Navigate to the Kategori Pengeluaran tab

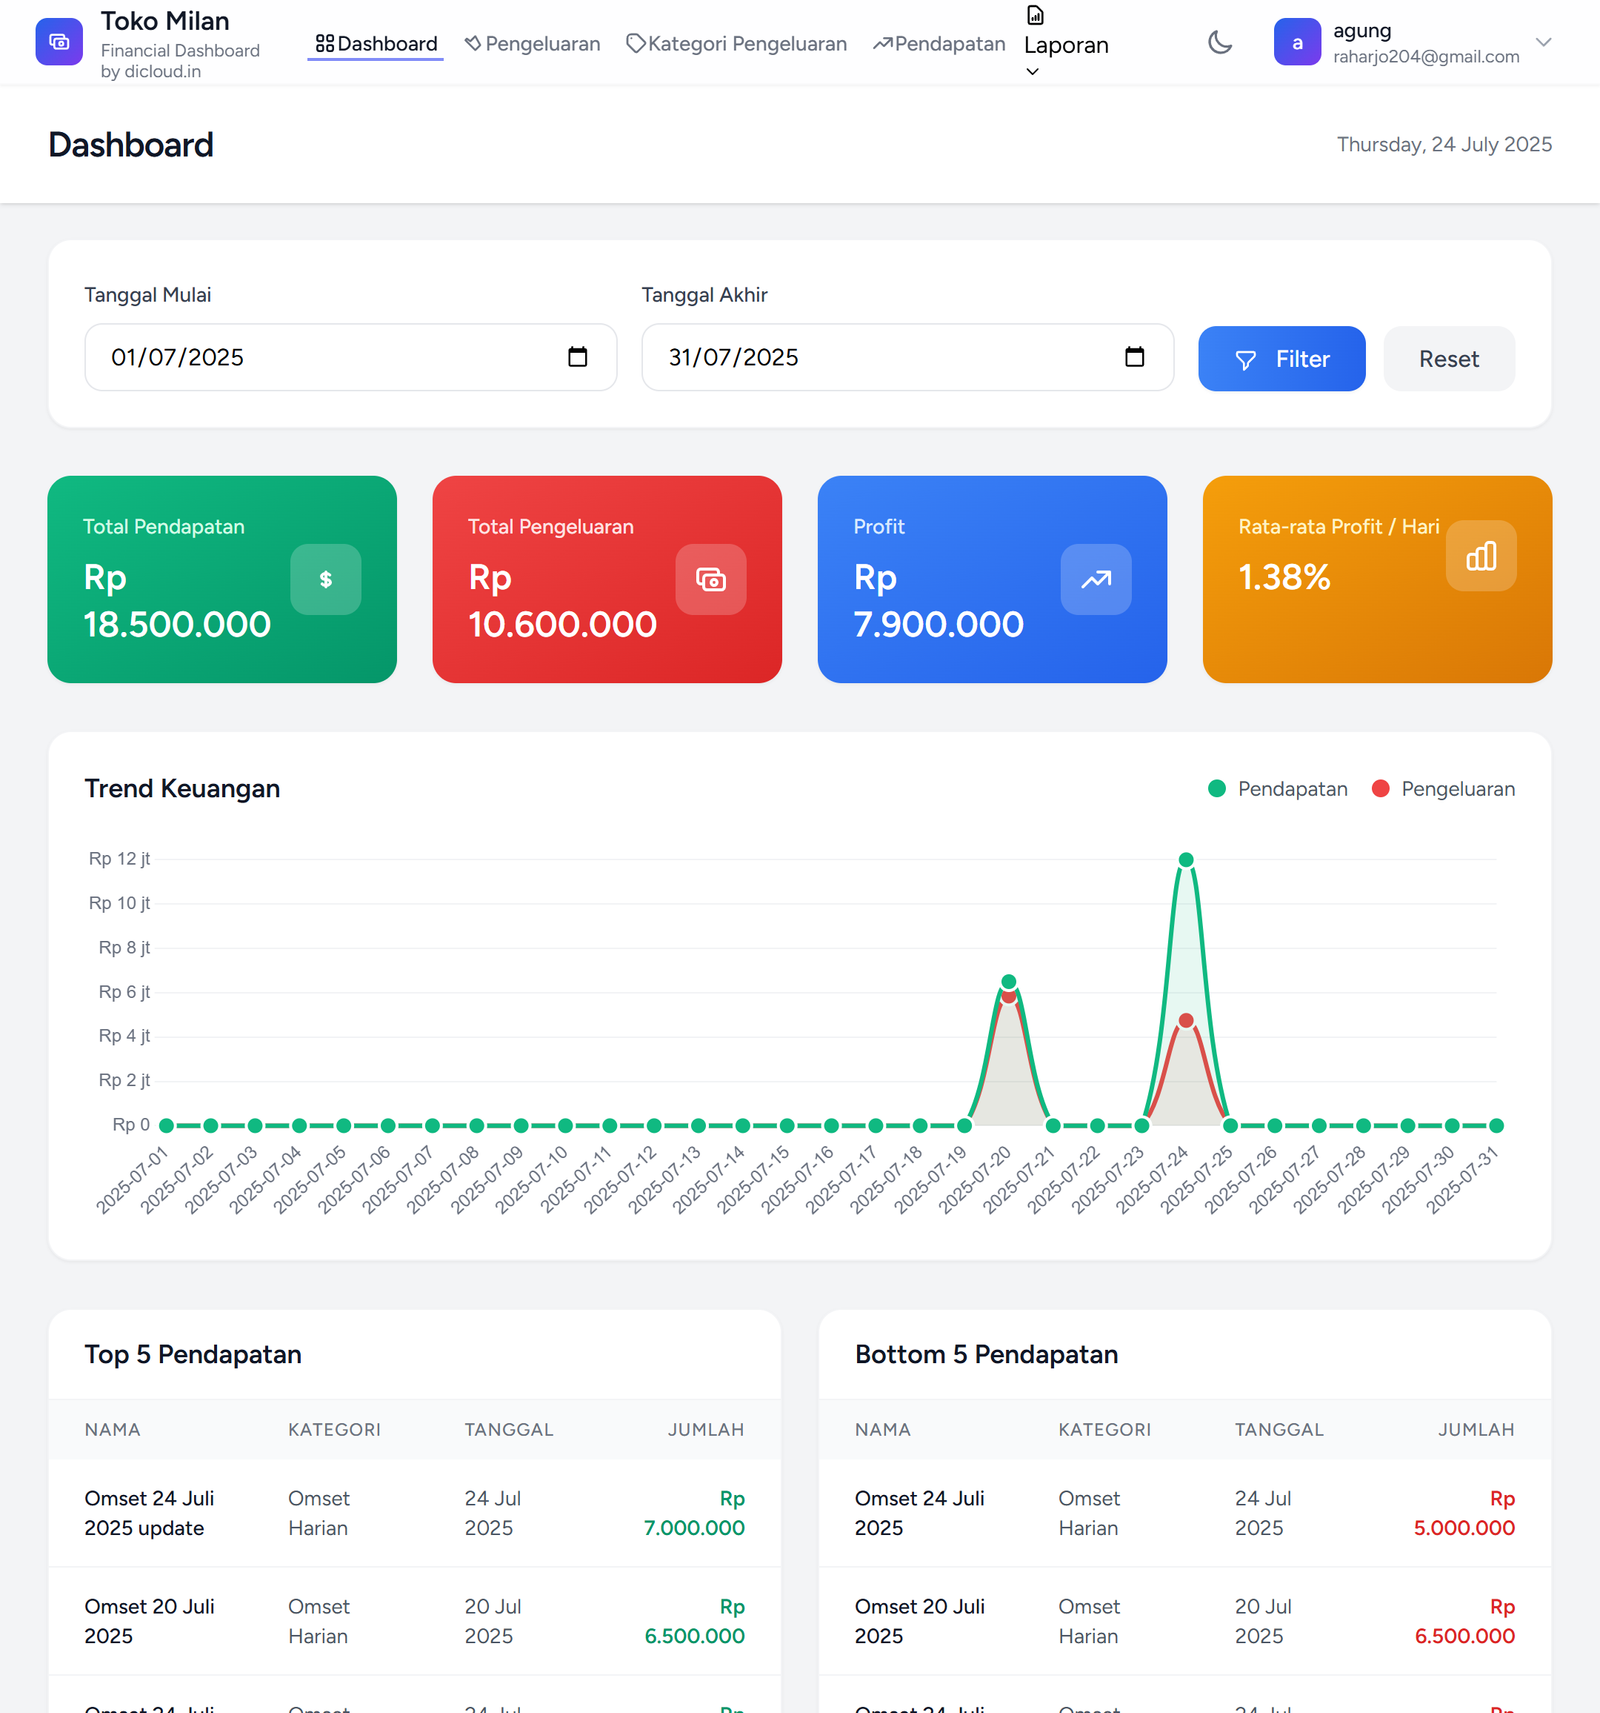point(736,43)
